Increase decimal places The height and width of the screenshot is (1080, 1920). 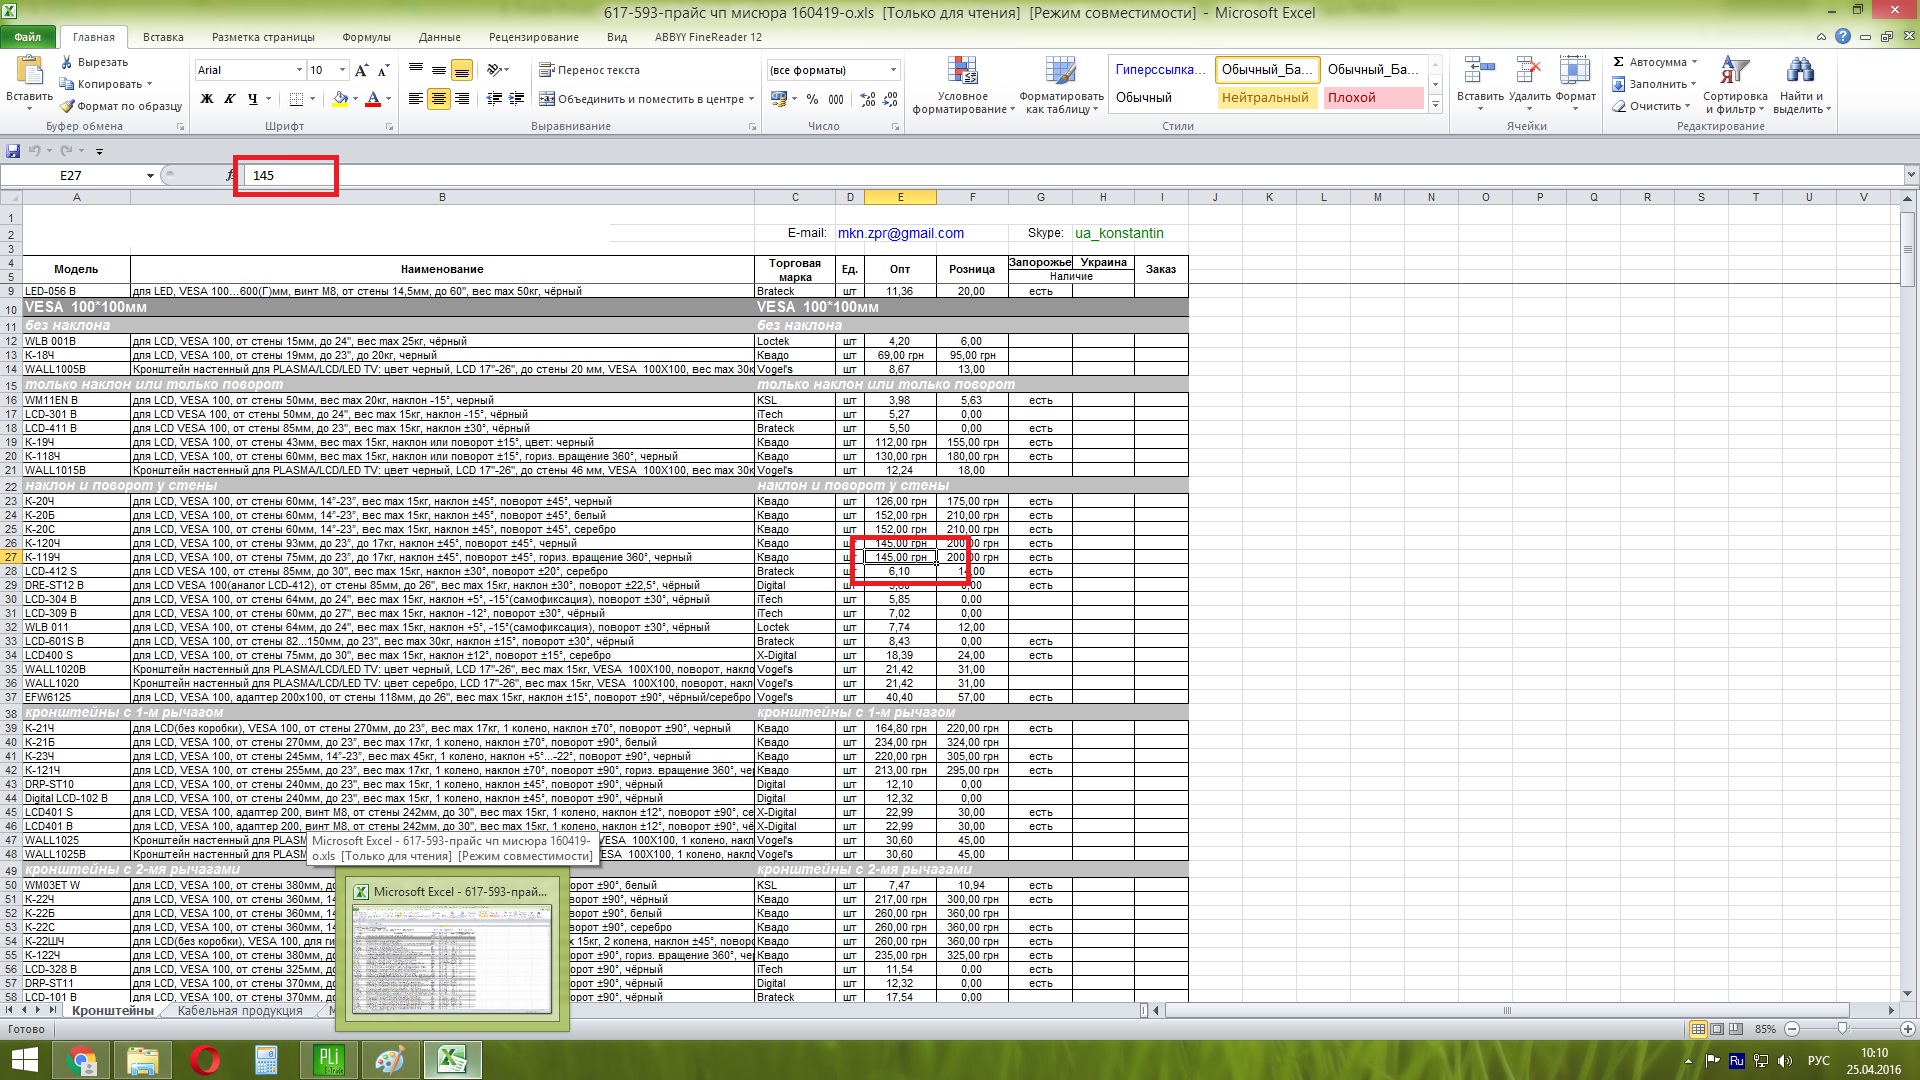(x=867, y=99)
